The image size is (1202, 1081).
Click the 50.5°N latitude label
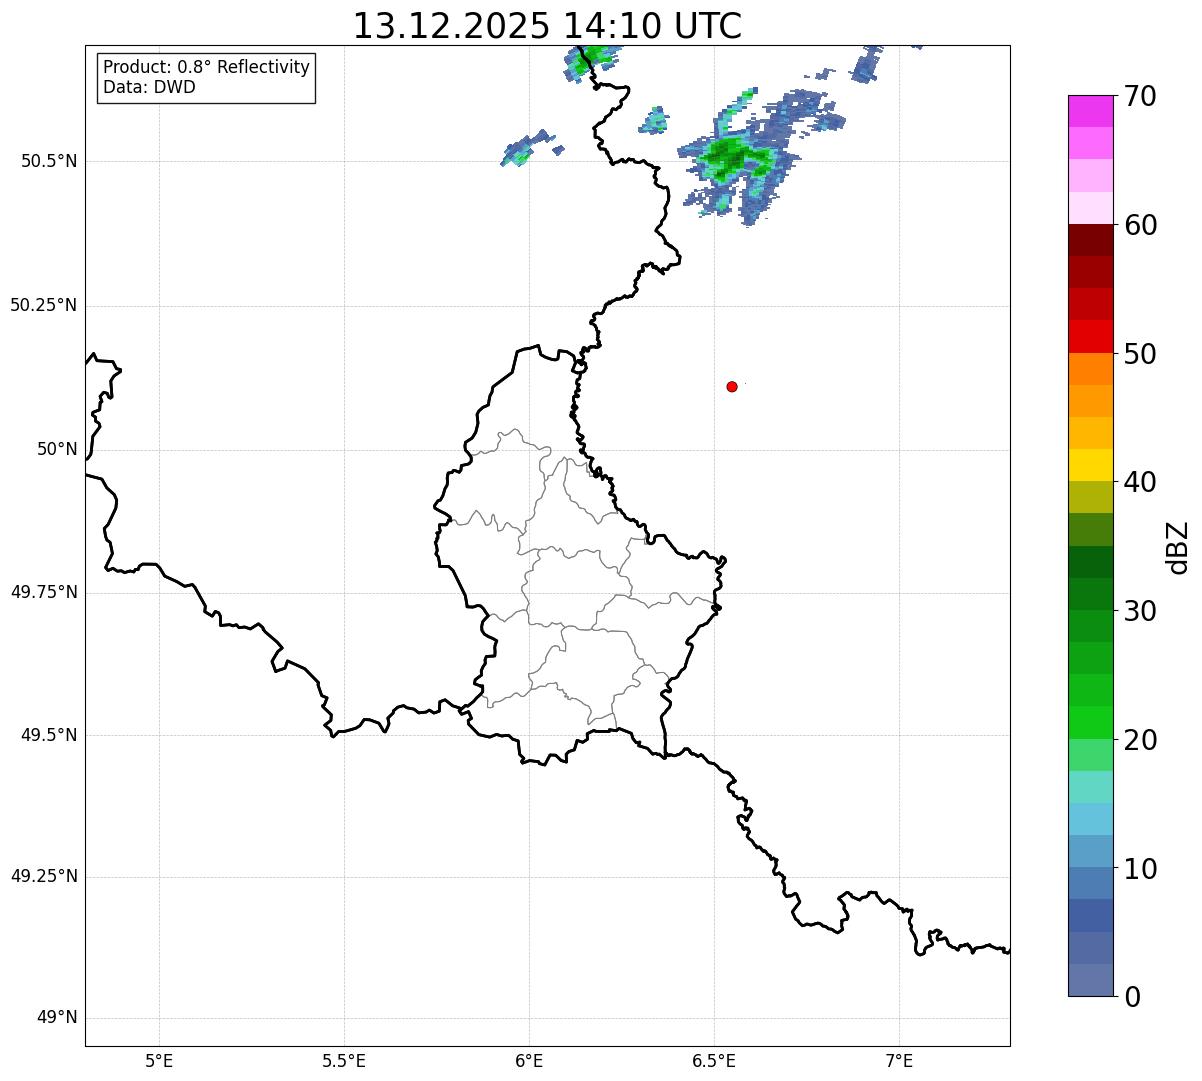point(49,161)
